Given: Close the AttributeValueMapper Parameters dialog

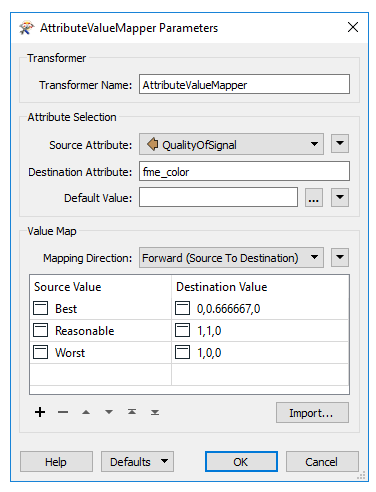Looking at the screenshot, I should click(x=353, y=27).
